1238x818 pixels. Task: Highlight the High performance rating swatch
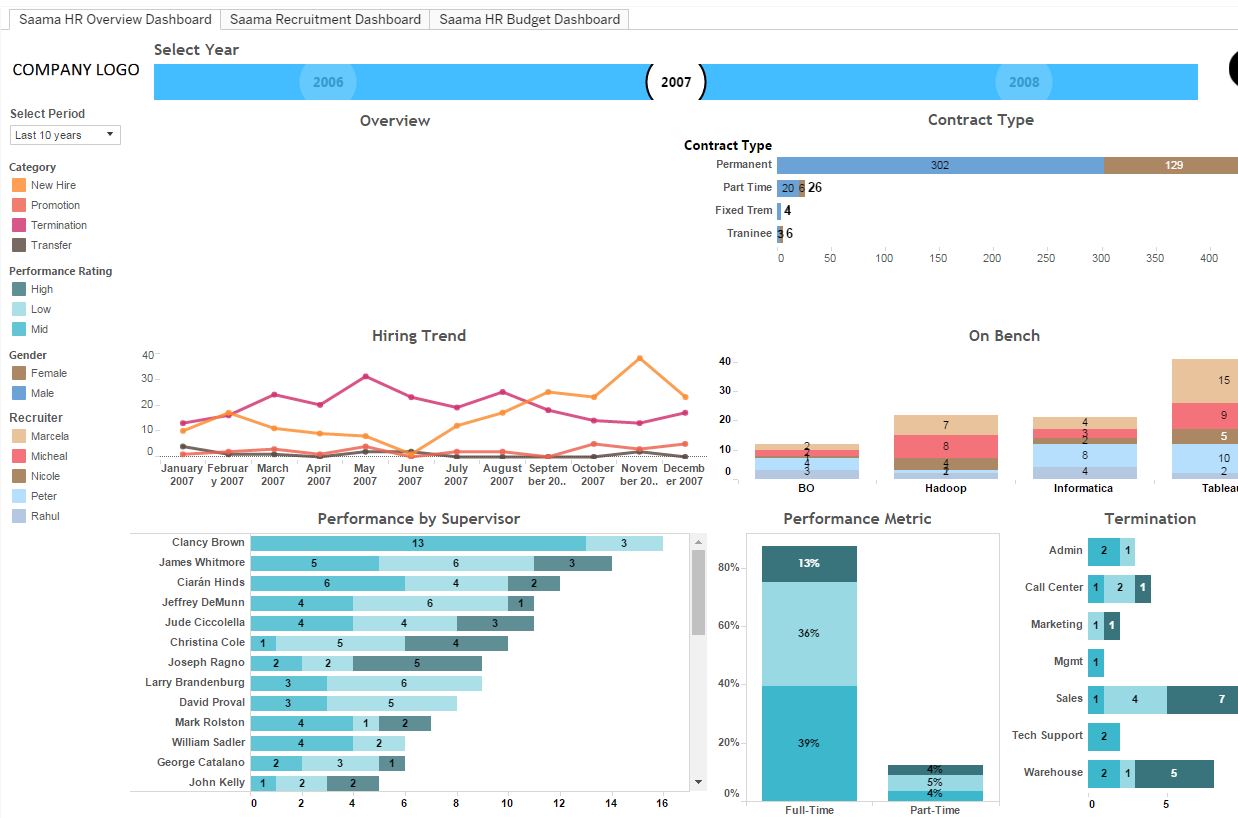pos(19,289)
